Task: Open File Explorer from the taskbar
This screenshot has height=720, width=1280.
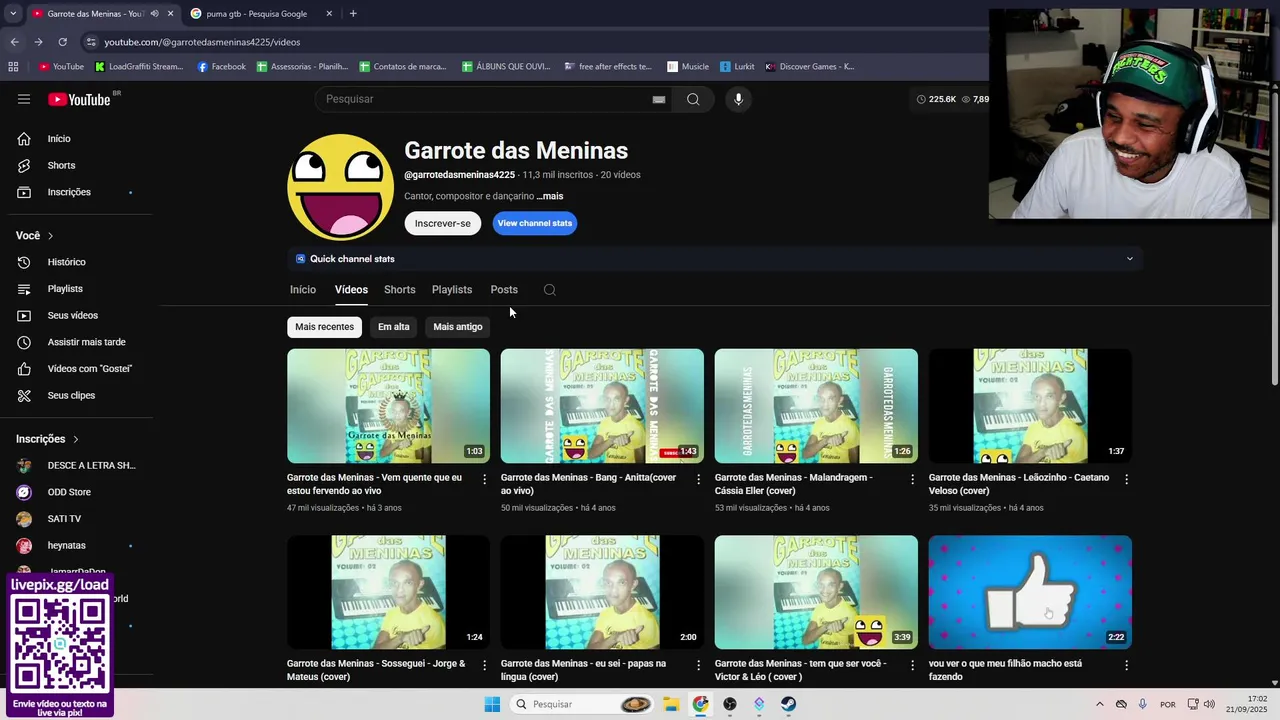Action: (671, 704)
